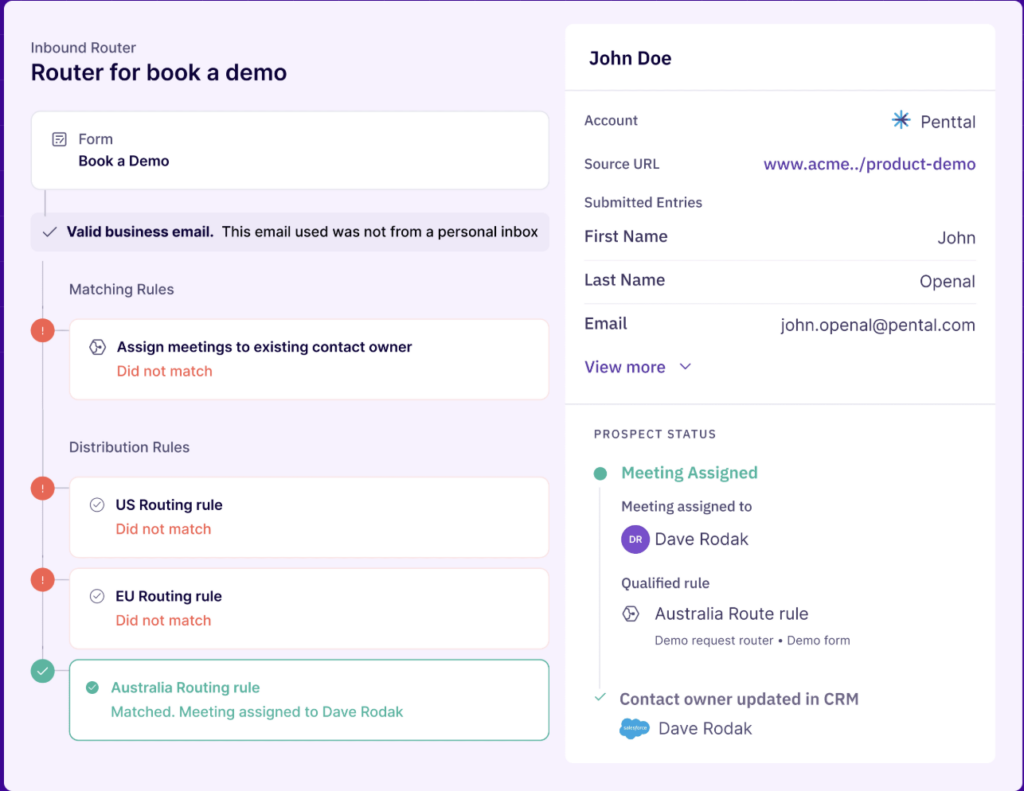Image resolution: width=1024 pixels, height=791 pixels.
Task: Click the filled check inside Australia Routing rule card
Action: click(95, 688)
